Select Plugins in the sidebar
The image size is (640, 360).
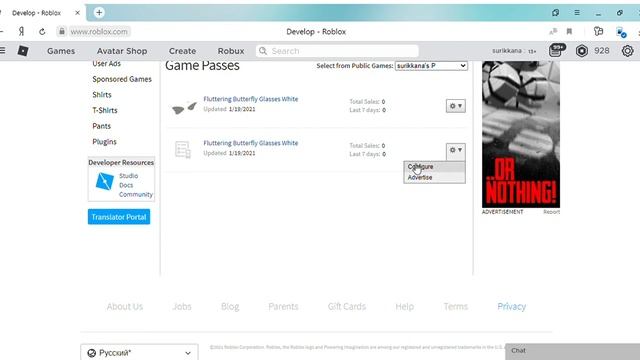104,142
